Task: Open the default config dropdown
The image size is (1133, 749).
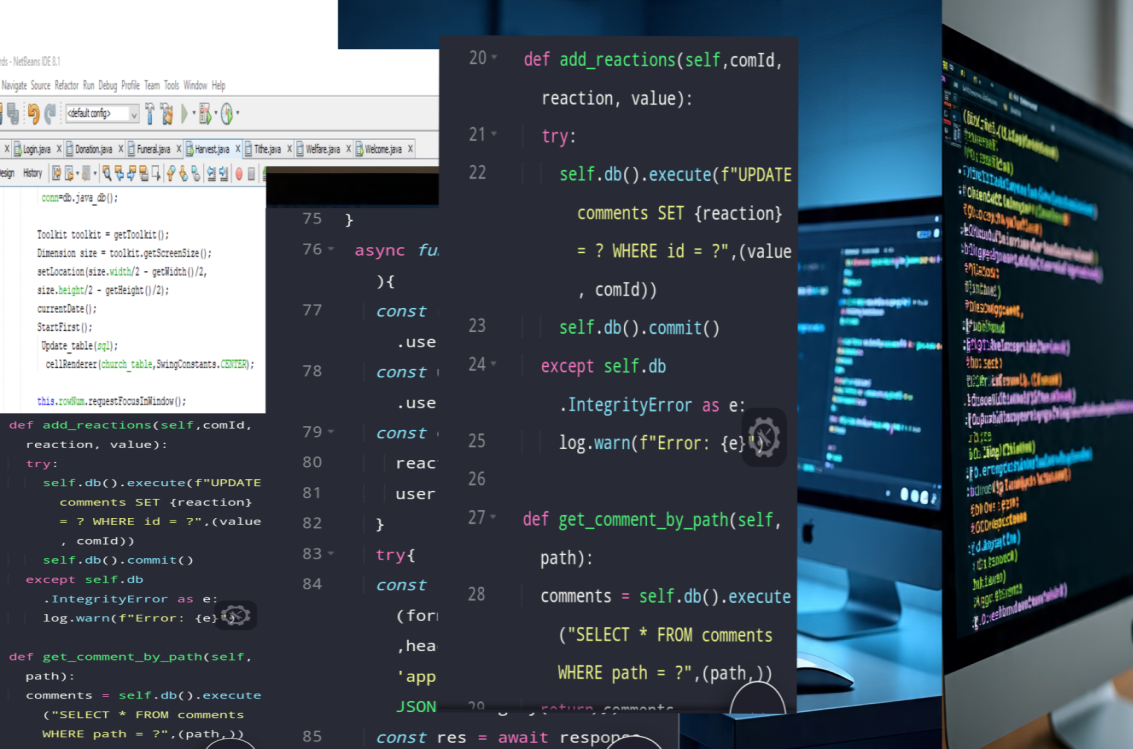Action: (x=134, y=112)
